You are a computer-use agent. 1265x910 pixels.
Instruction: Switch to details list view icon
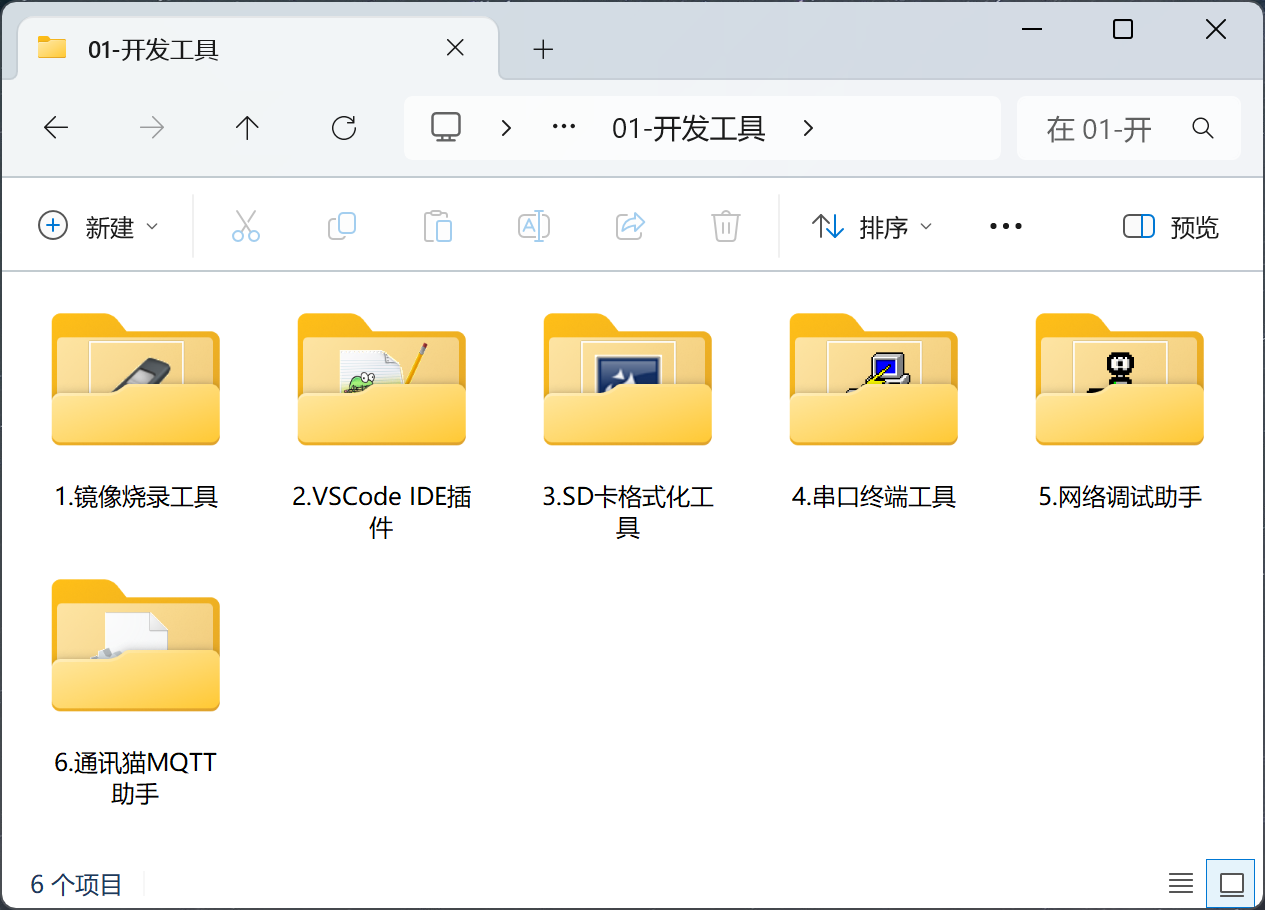[1181, 883]
